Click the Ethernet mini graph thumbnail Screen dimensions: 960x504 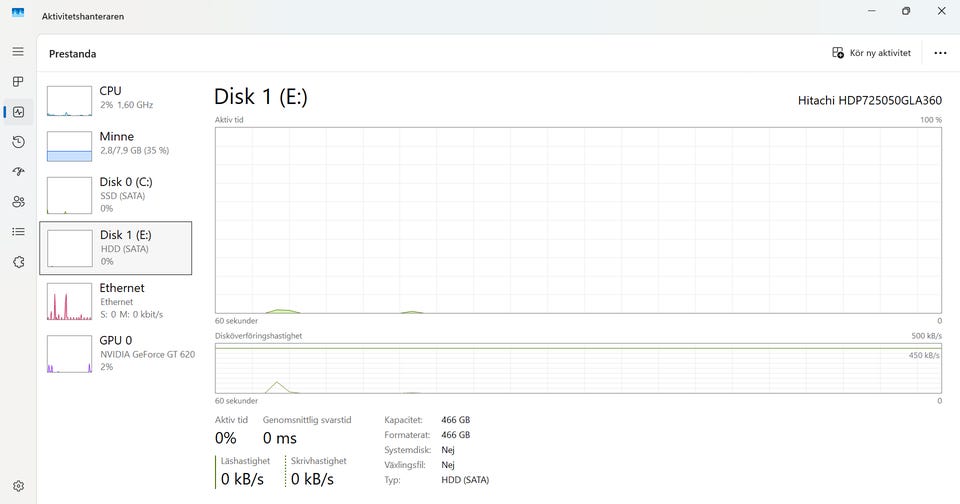click(x=69, y=302)
